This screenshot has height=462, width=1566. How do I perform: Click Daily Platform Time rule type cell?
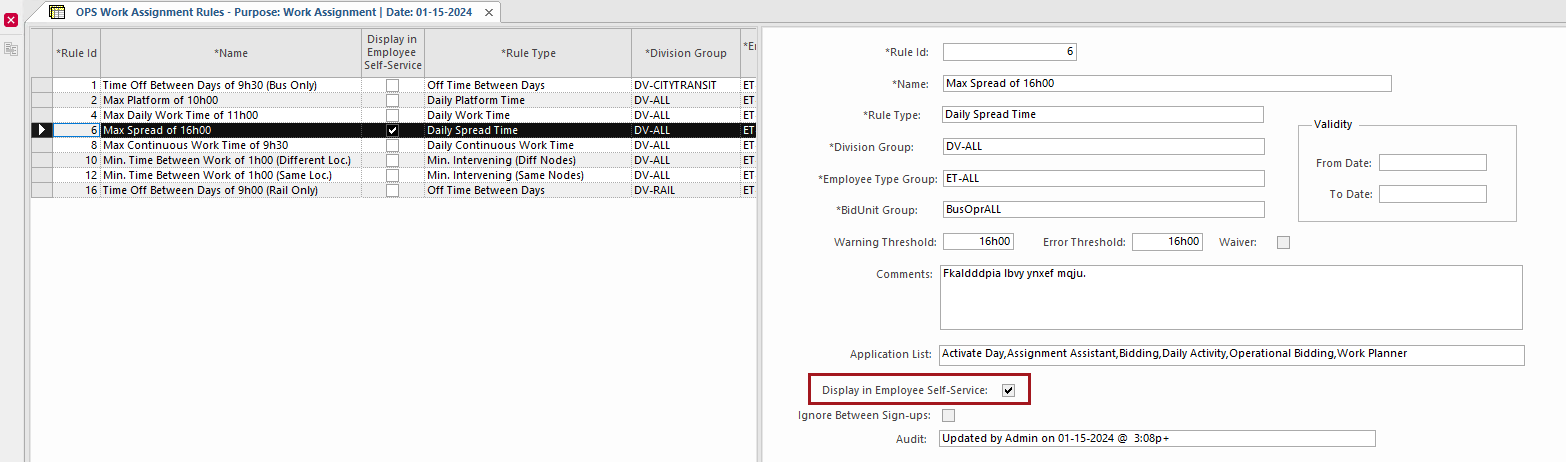coord(528,100)
